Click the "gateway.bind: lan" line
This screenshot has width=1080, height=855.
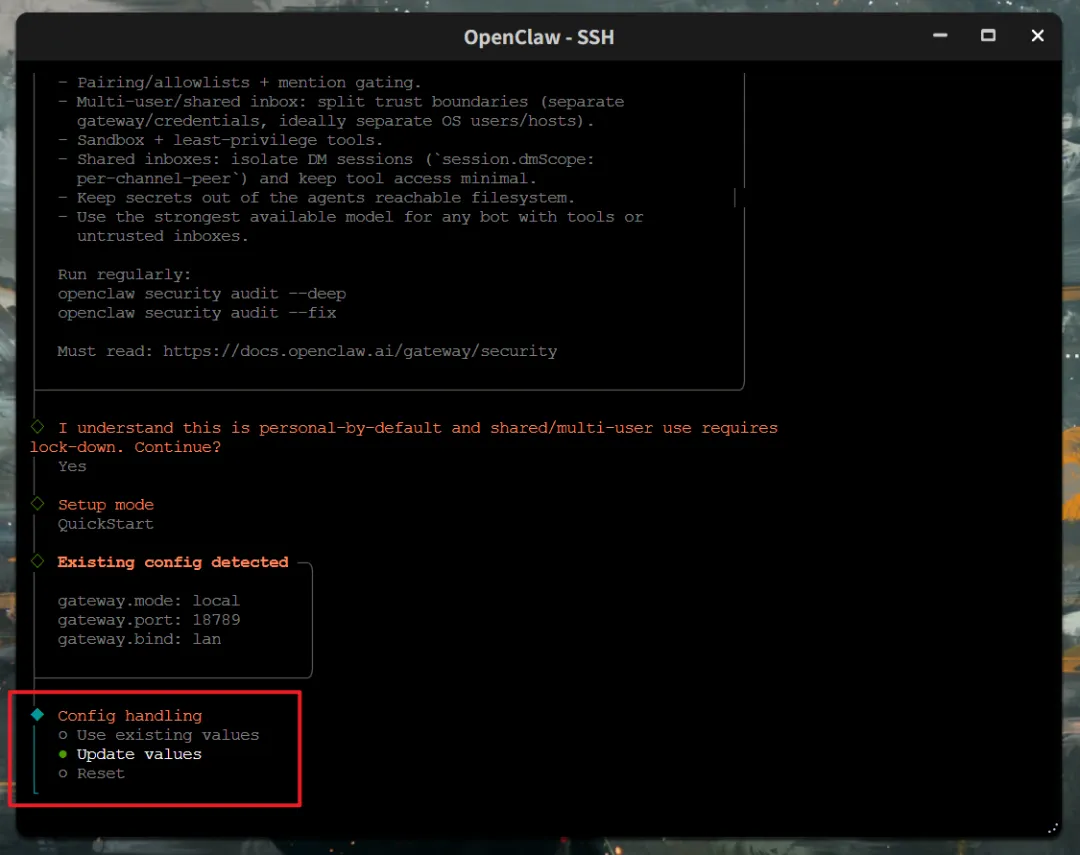(x=139, y=639)
